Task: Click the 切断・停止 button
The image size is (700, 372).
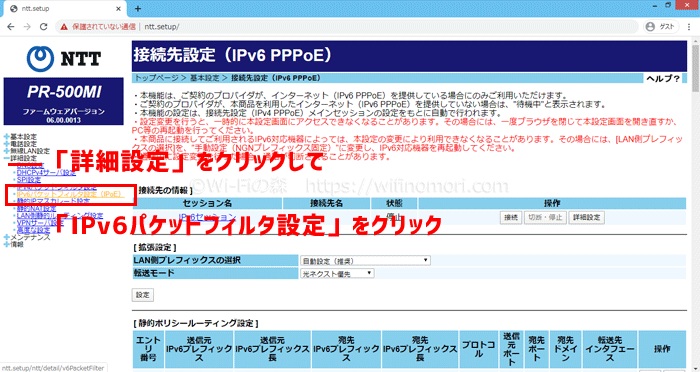Action: (x=545, y=218)
